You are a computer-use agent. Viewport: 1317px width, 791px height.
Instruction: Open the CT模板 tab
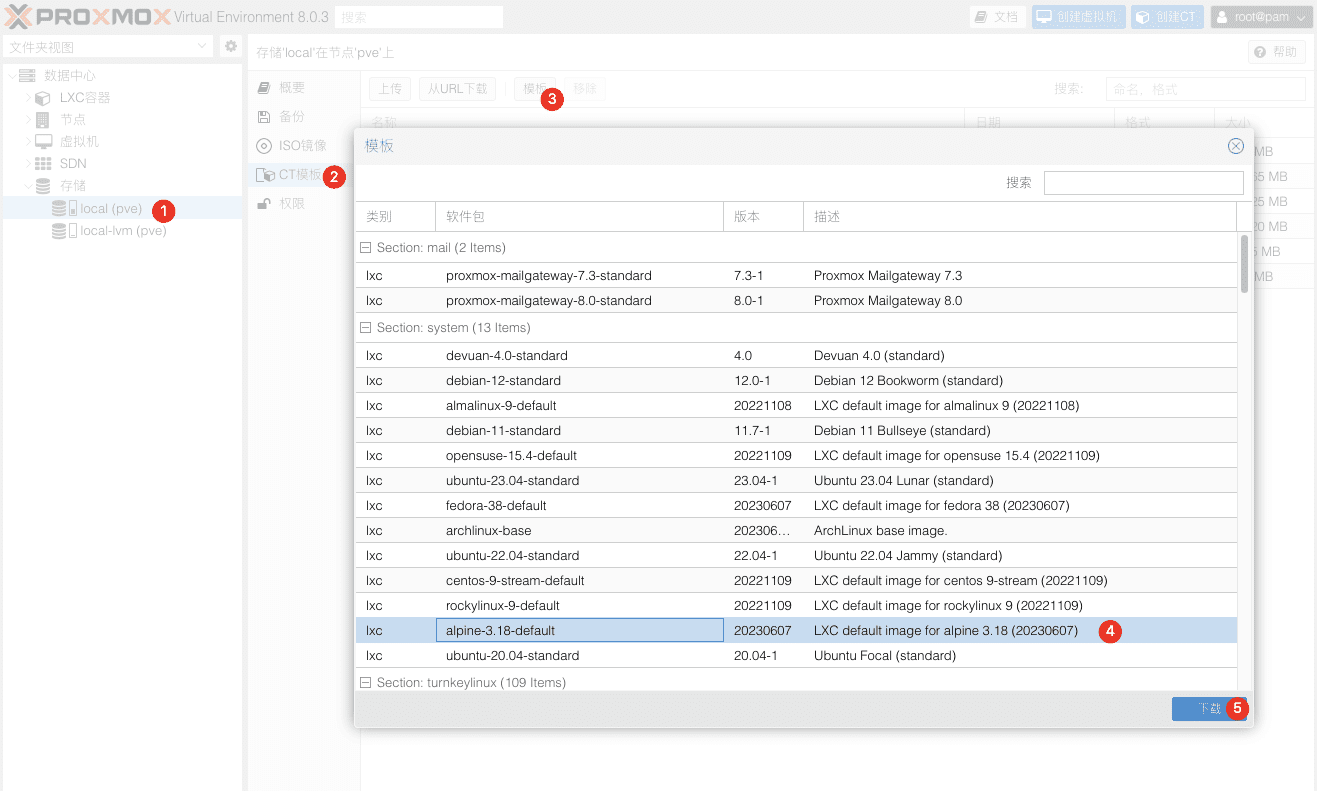304,175
